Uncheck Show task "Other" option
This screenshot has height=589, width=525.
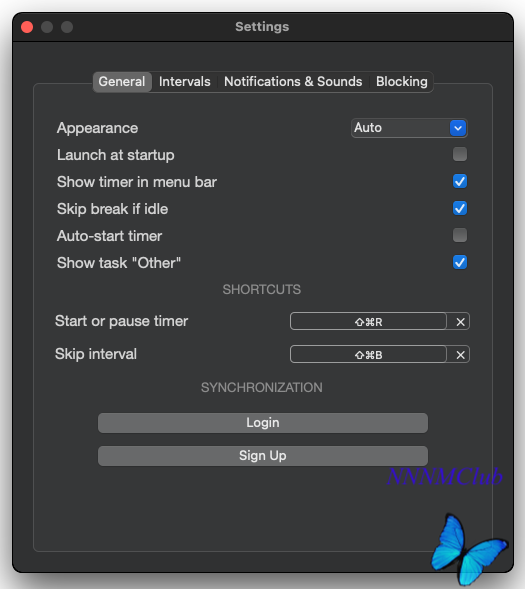tap(460, 263)
